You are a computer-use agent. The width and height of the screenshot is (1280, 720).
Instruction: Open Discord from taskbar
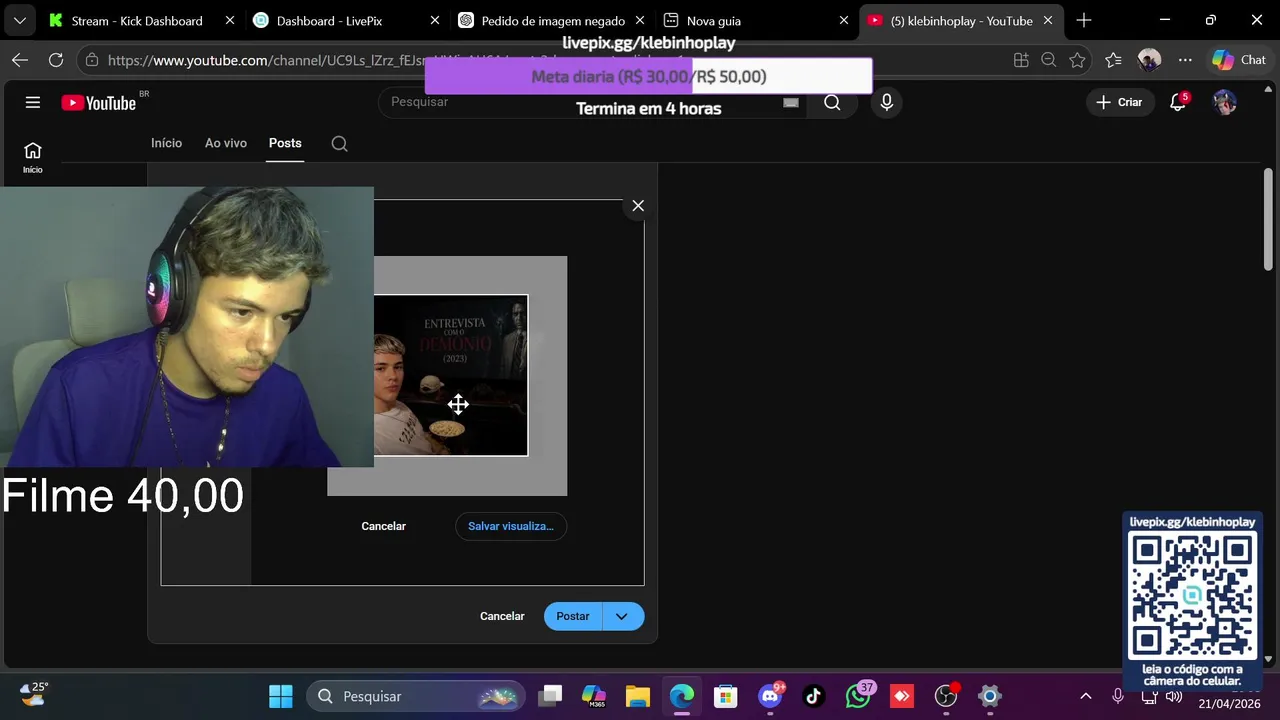(x=770, y=696)
